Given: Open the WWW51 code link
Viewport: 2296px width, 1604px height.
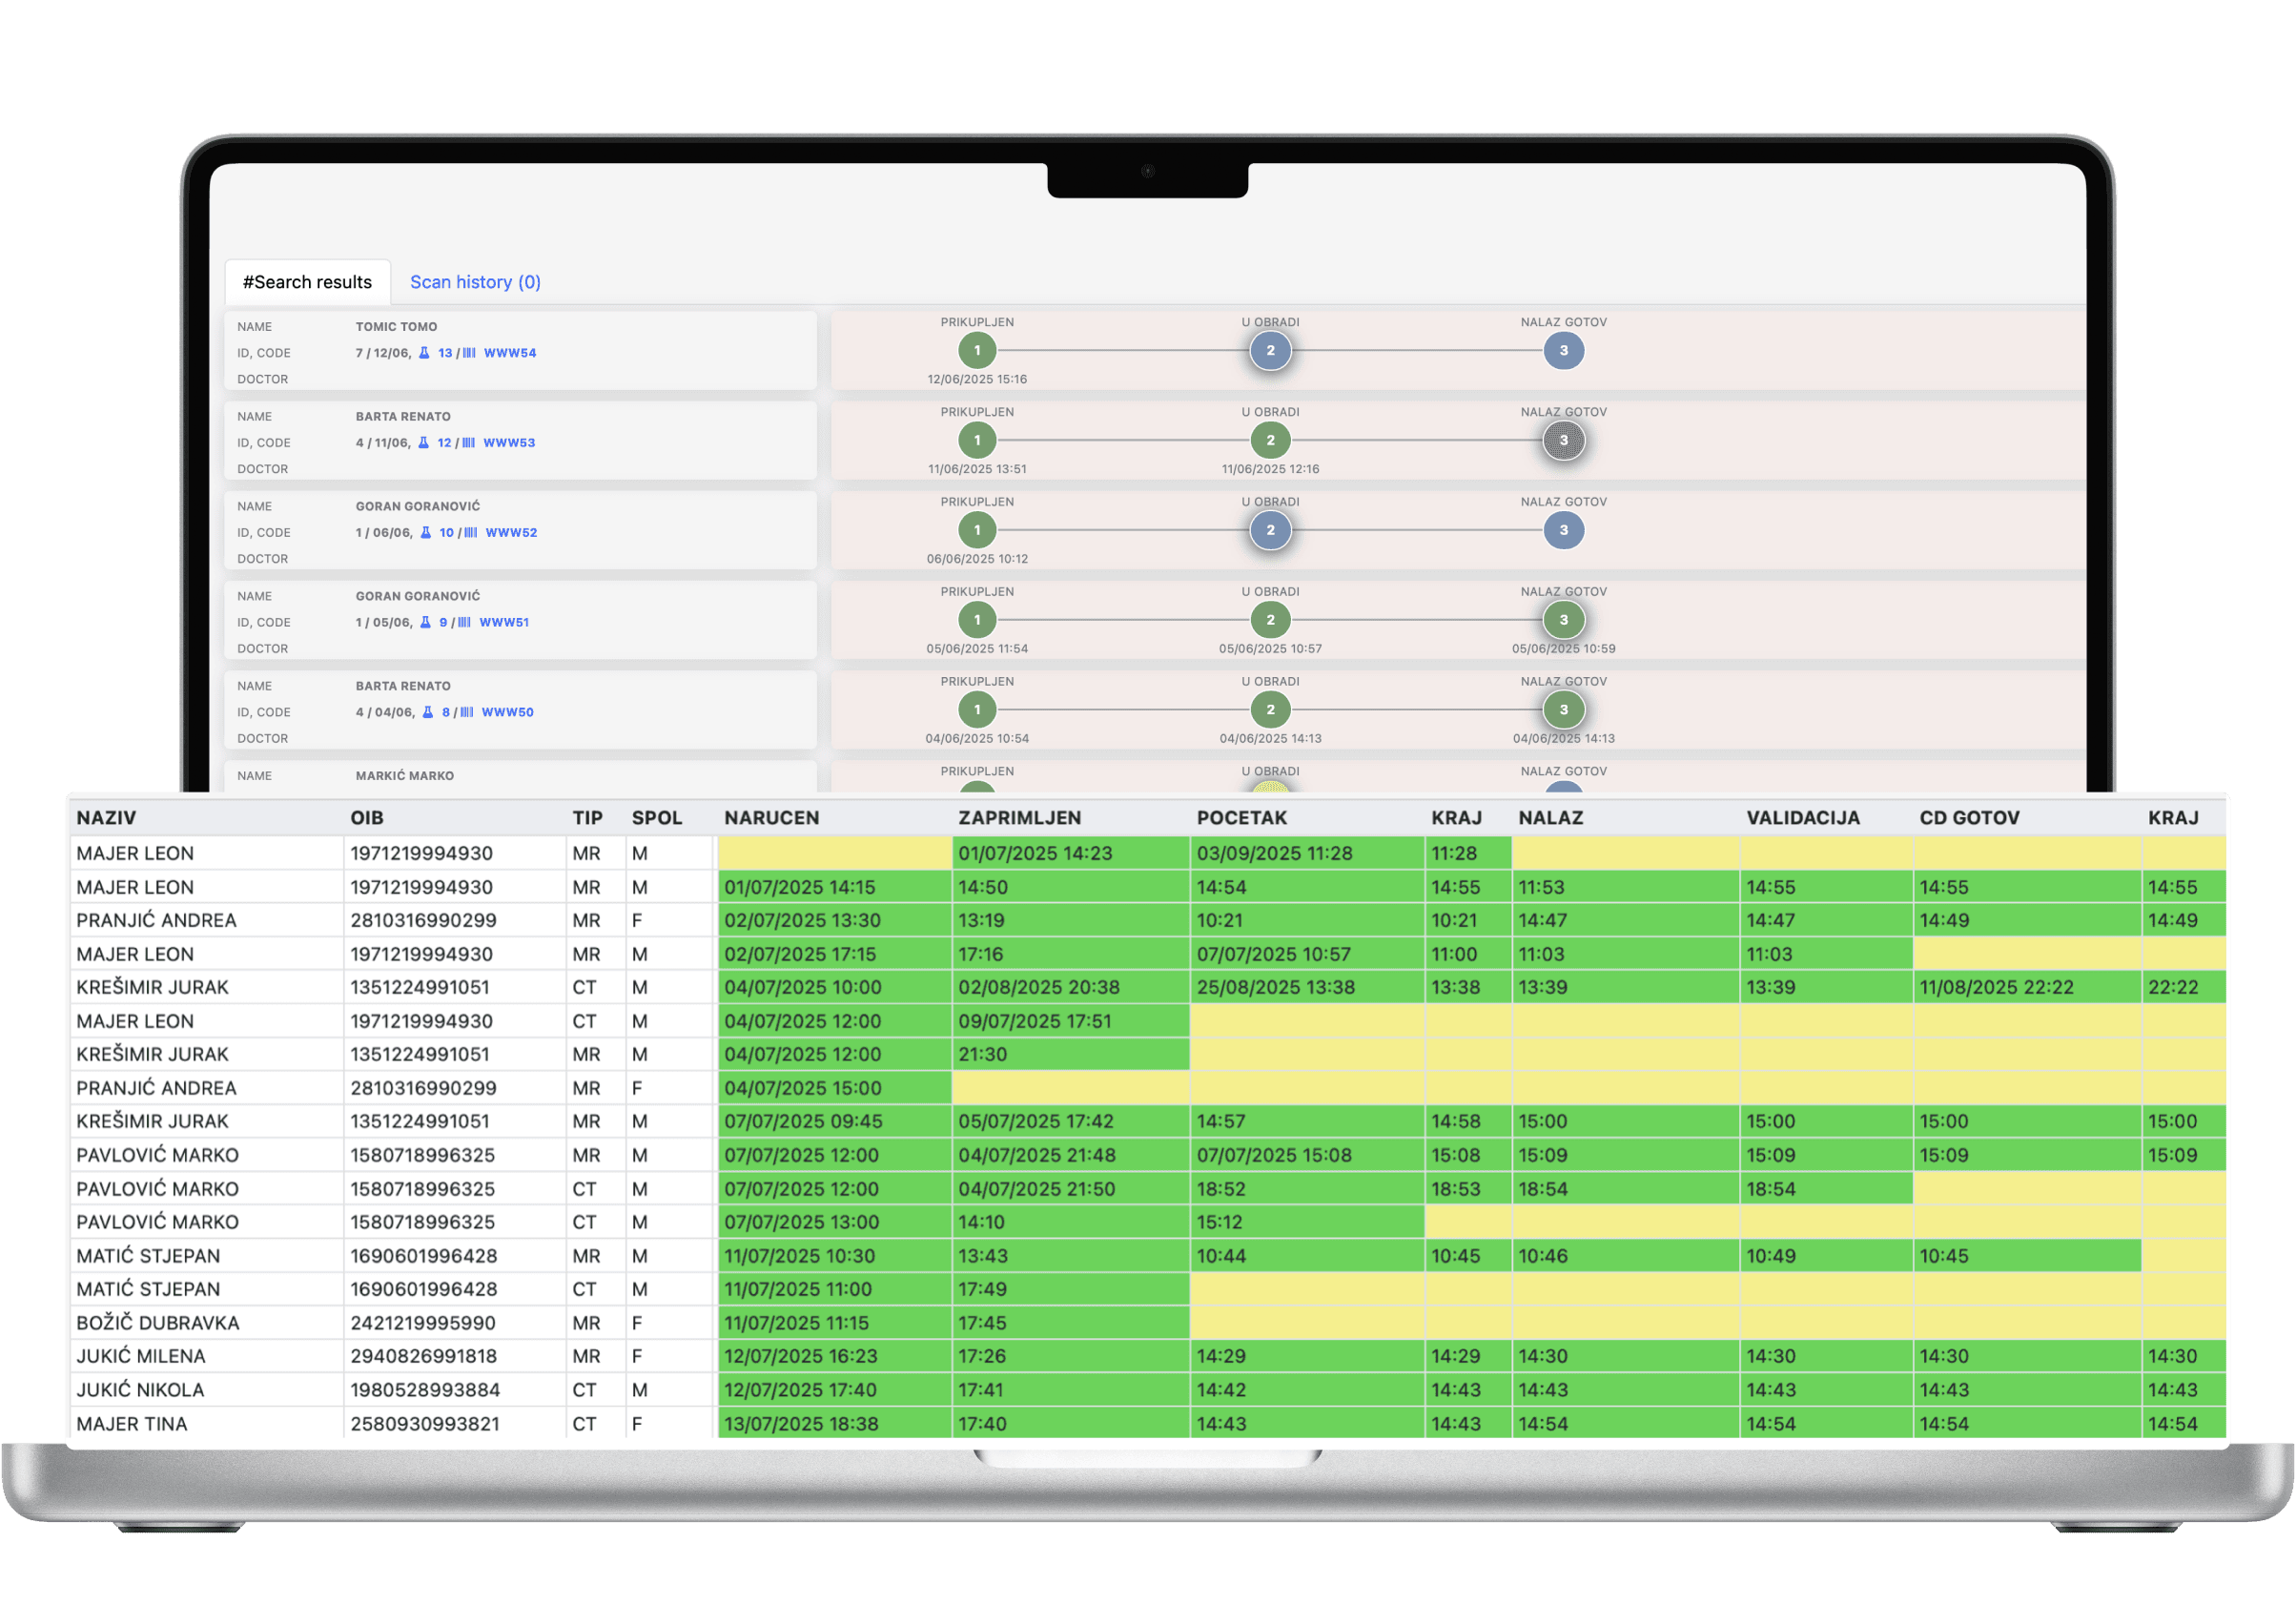Looking at the screenshot, I should (504, 622).
